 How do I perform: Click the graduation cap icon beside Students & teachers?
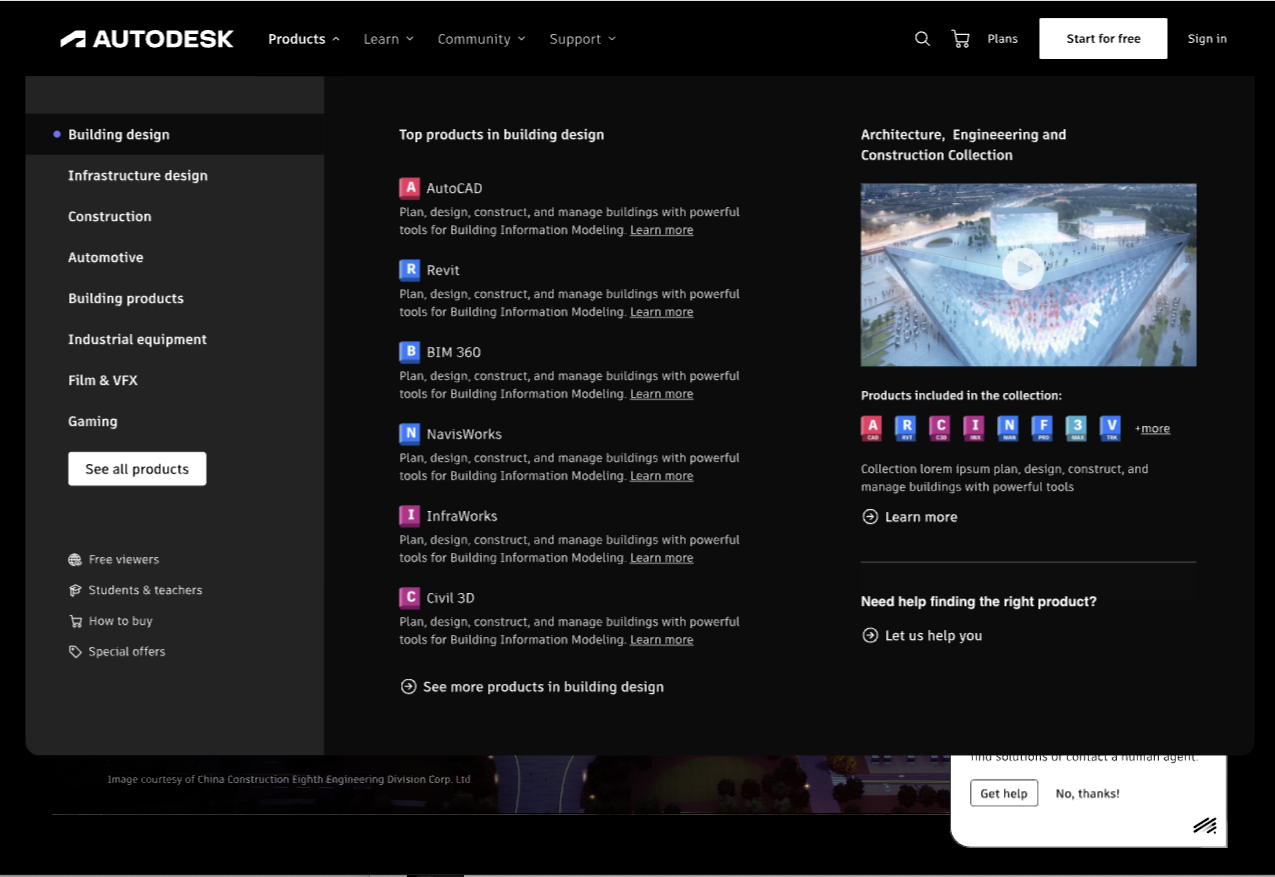[75, 591]
